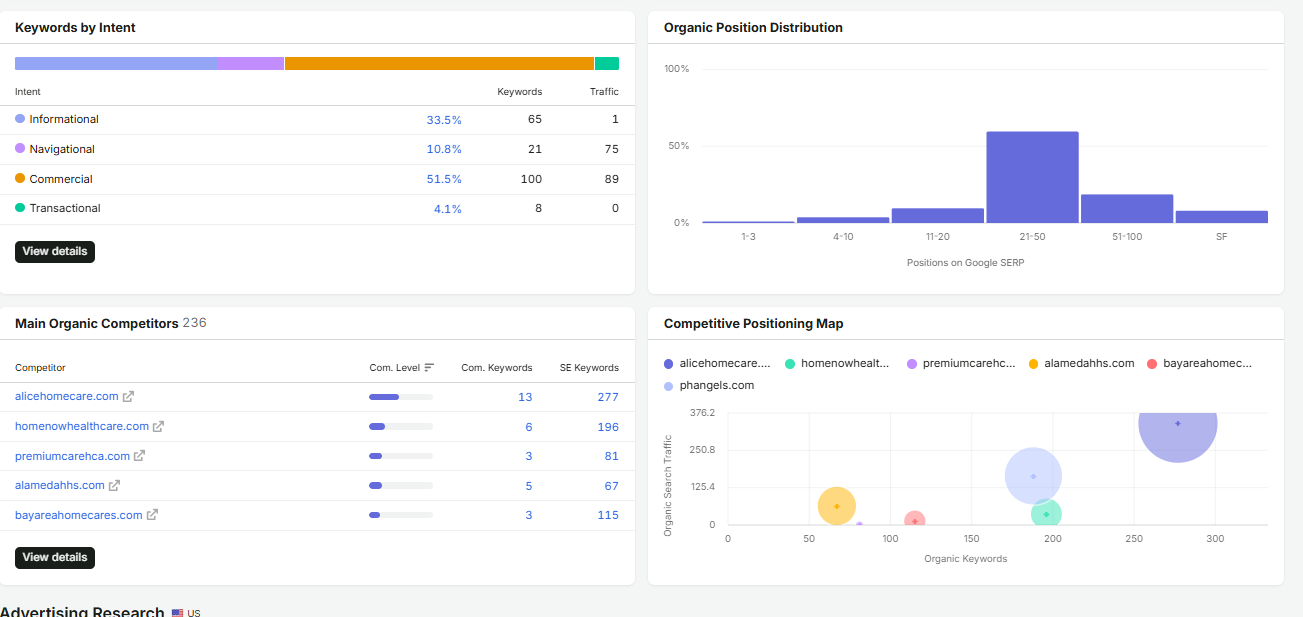
Task: Click the orange Commercial segment of intent bar
Action: coord(439,63)
